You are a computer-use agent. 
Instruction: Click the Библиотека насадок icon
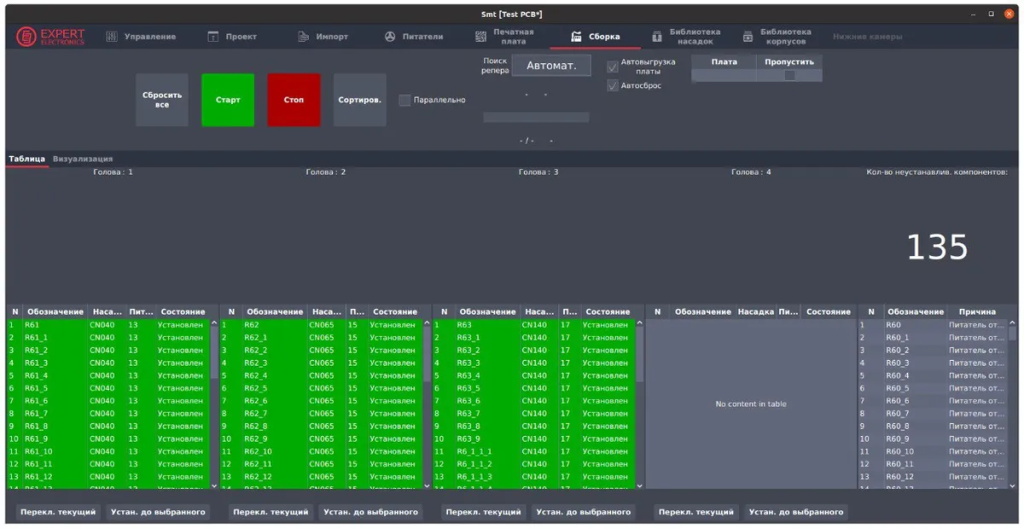pos(657,37)
